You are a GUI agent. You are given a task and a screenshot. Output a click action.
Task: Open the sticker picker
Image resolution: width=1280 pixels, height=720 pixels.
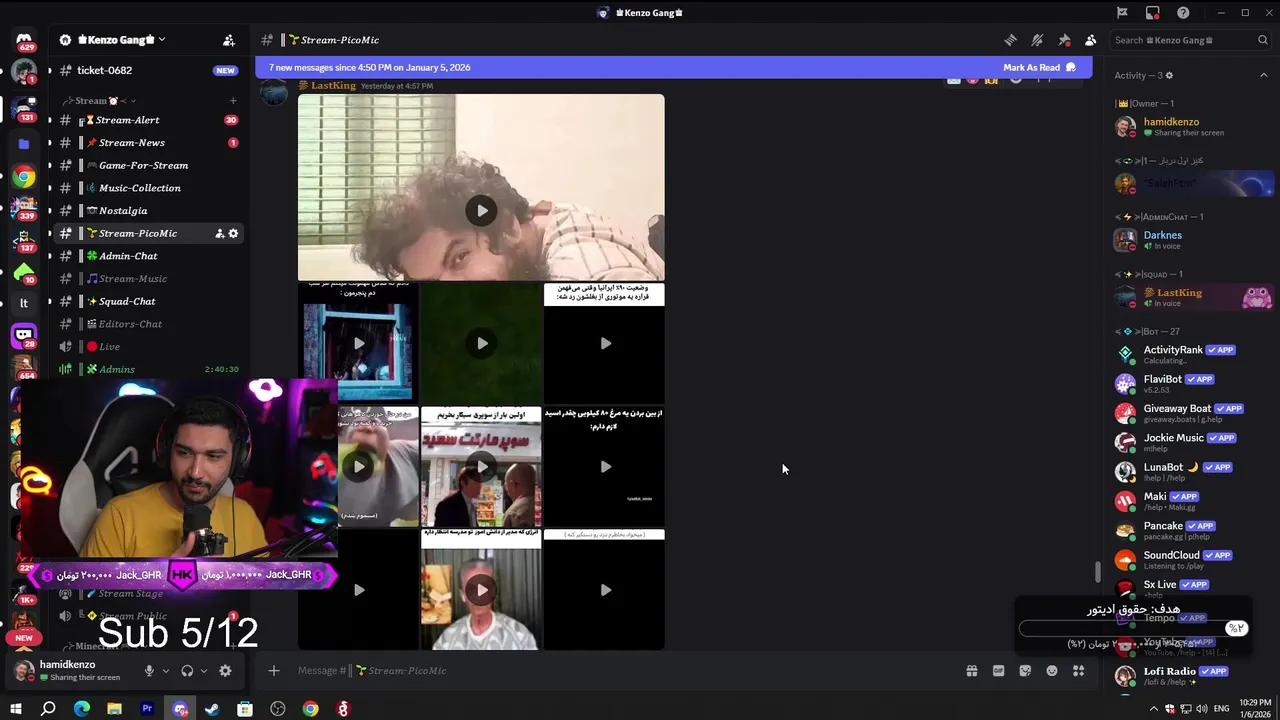[1025, 671]
